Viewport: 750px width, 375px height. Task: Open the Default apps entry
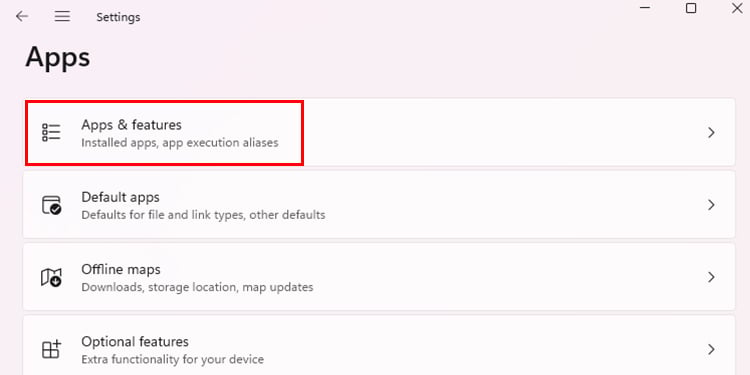point(379,205)
